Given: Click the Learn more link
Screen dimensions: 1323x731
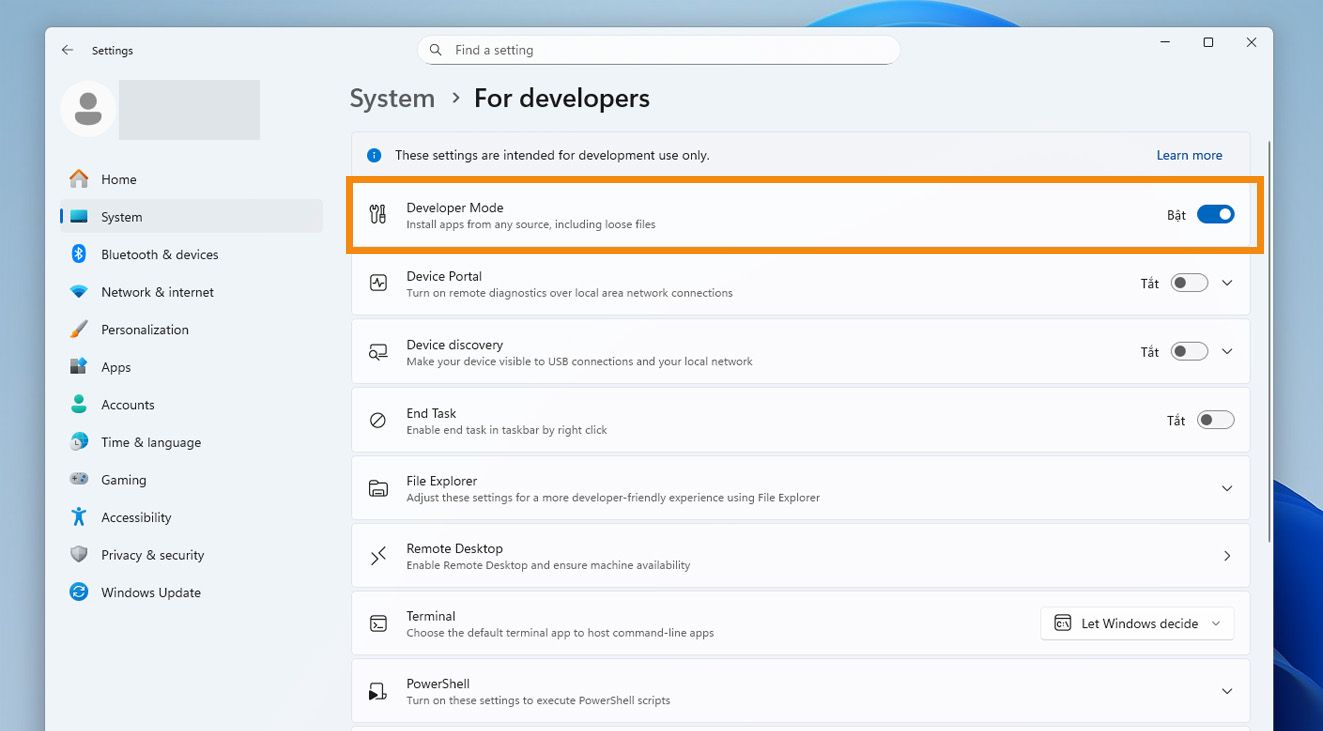Looking at the screenshot, I should [x=1189, y=155].
